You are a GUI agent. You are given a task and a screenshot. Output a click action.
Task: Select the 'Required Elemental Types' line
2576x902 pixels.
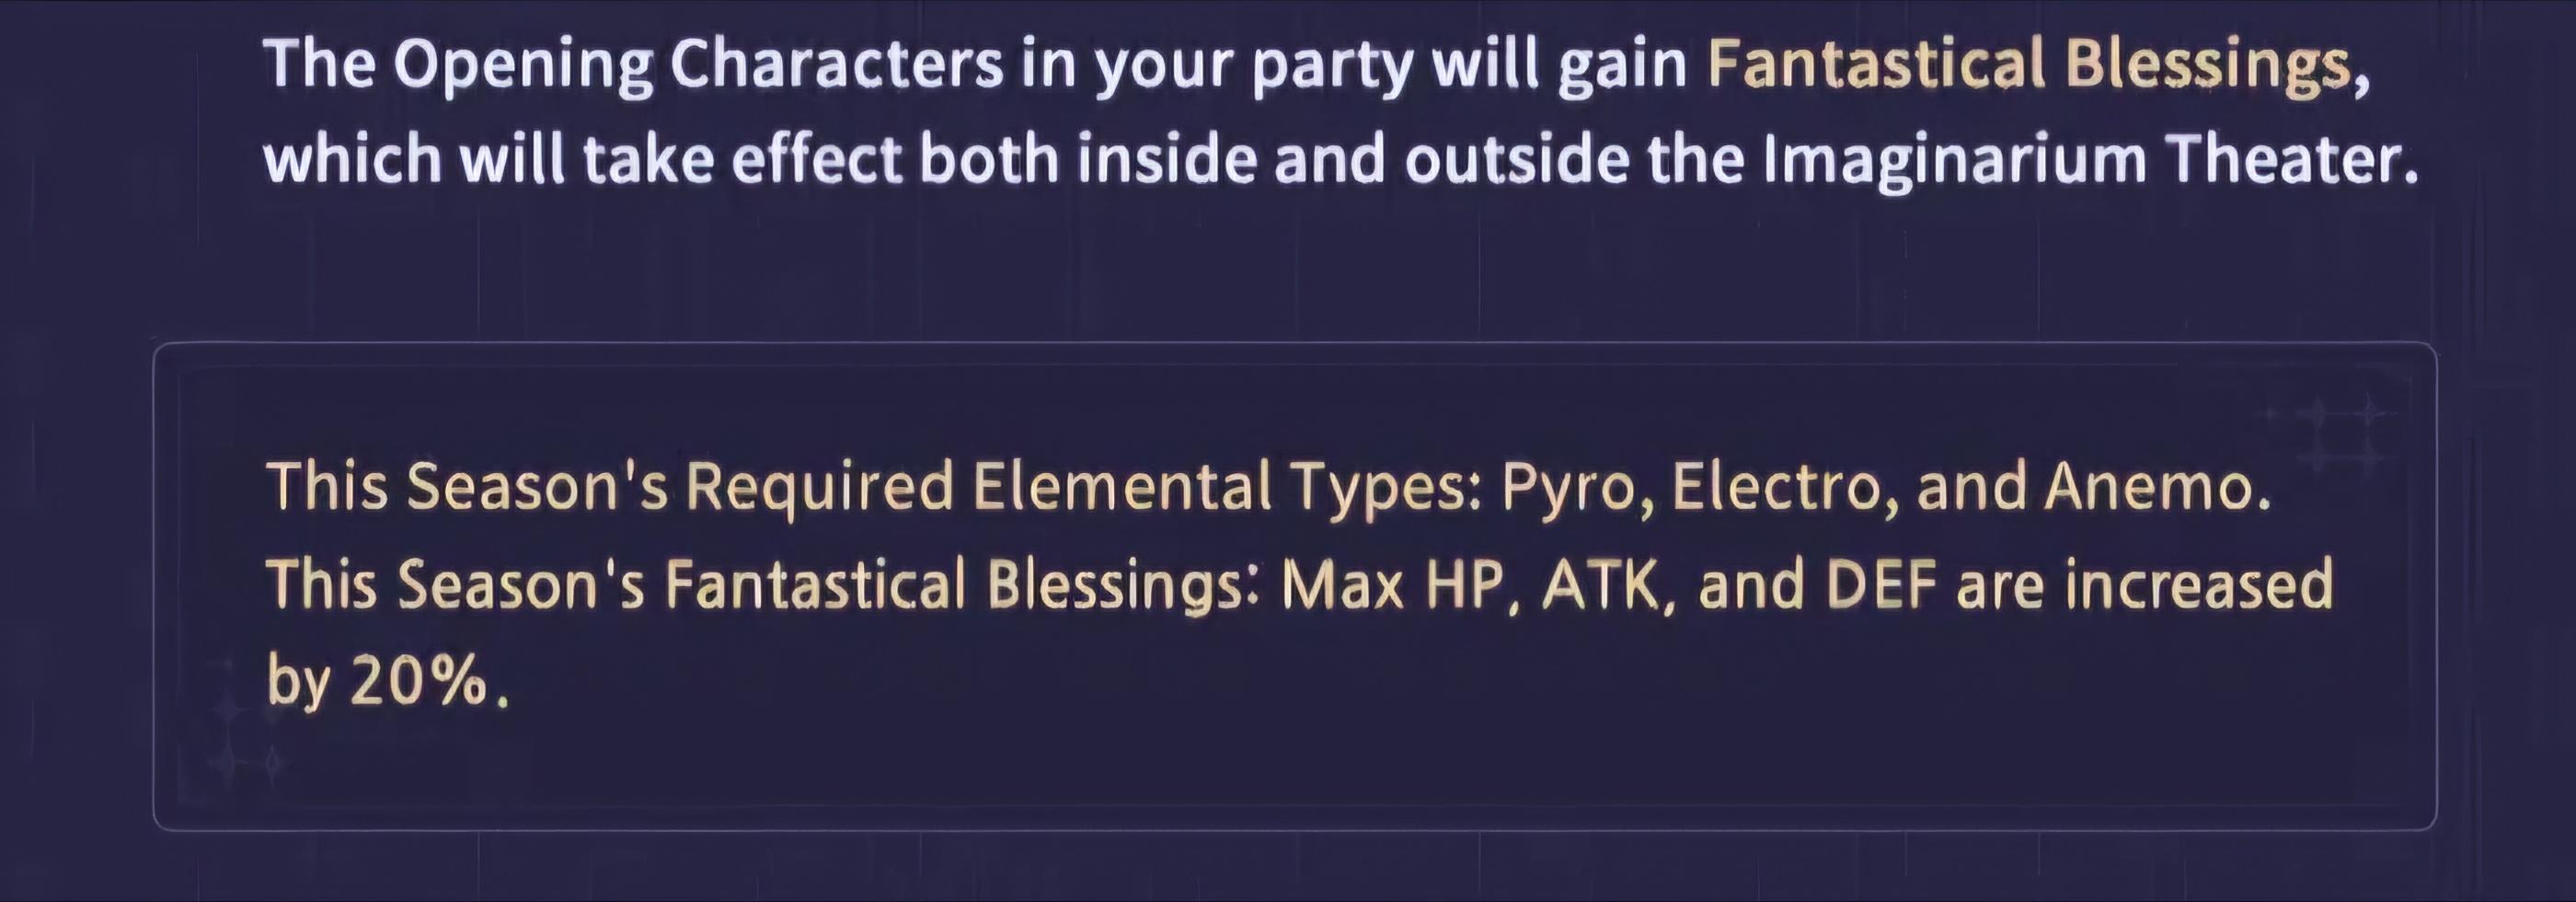[x=1268, y=487]
